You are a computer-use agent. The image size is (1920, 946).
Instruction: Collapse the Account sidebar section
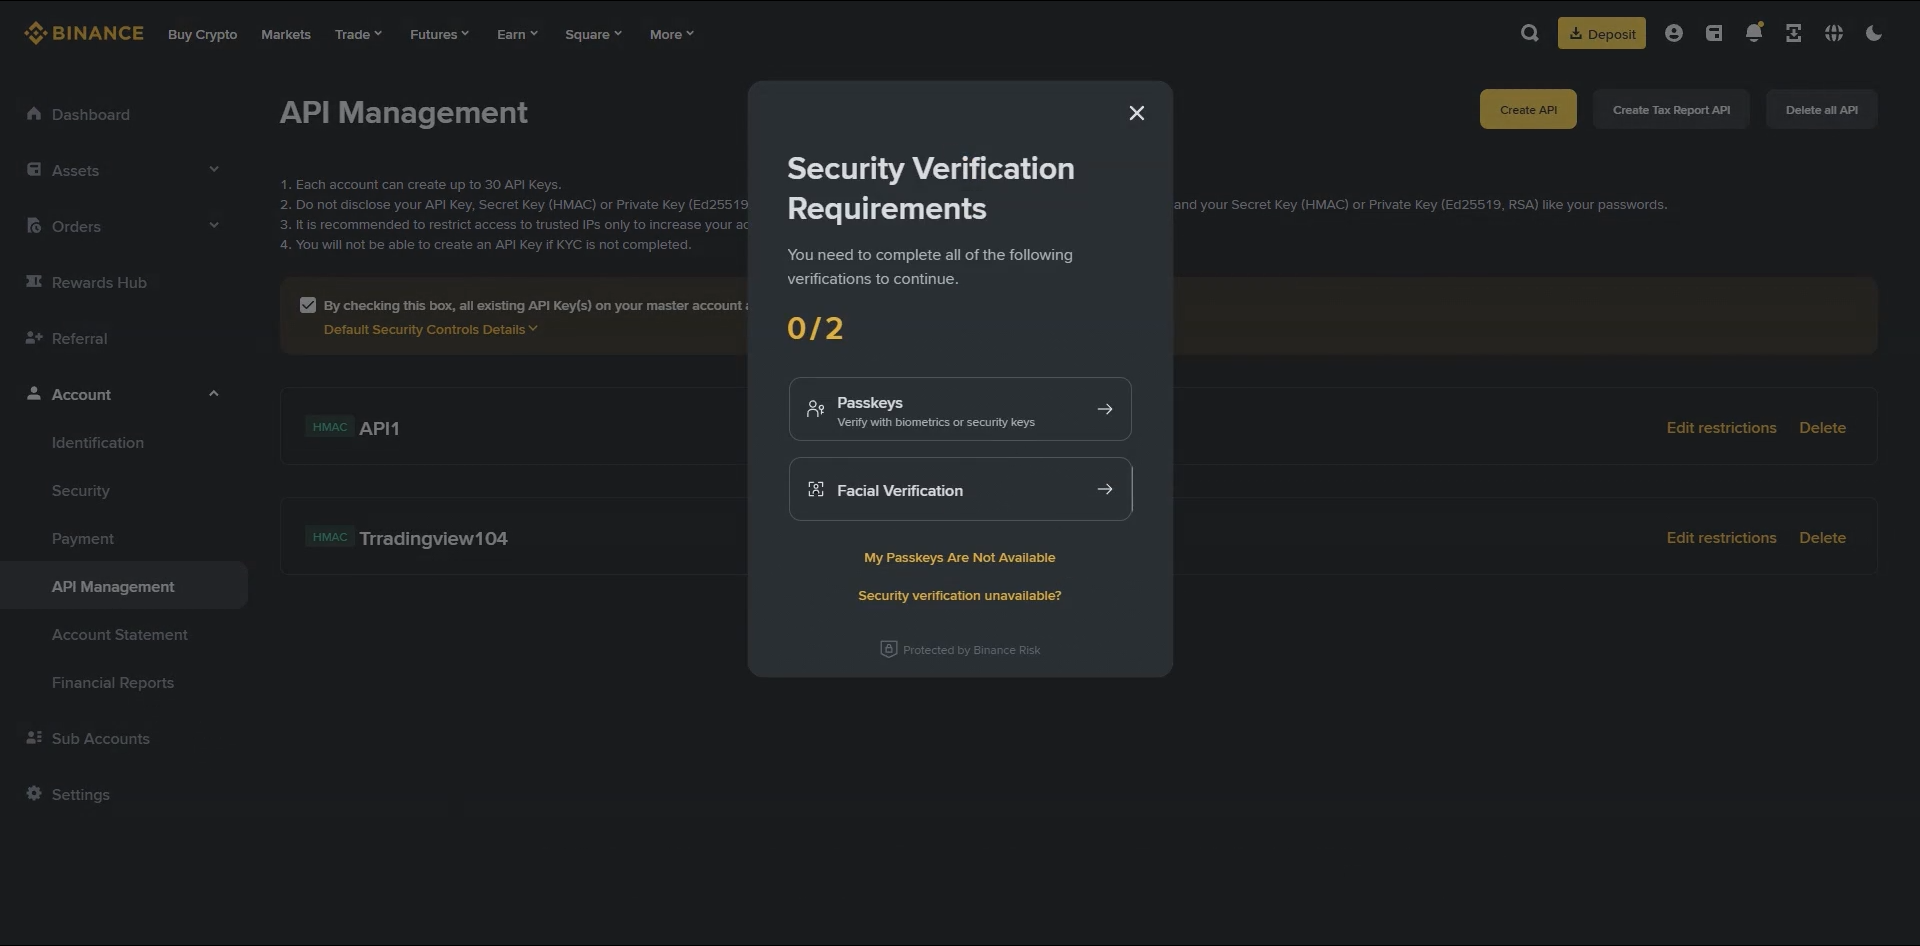[x=214, y=393]
